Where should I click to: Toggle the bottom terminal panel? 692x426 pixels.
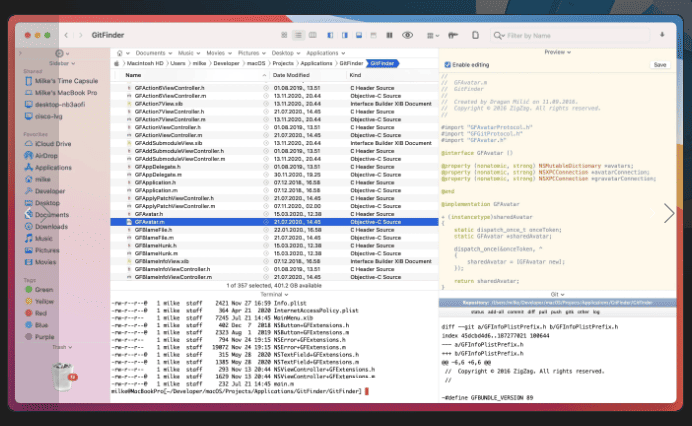(359, 35)
